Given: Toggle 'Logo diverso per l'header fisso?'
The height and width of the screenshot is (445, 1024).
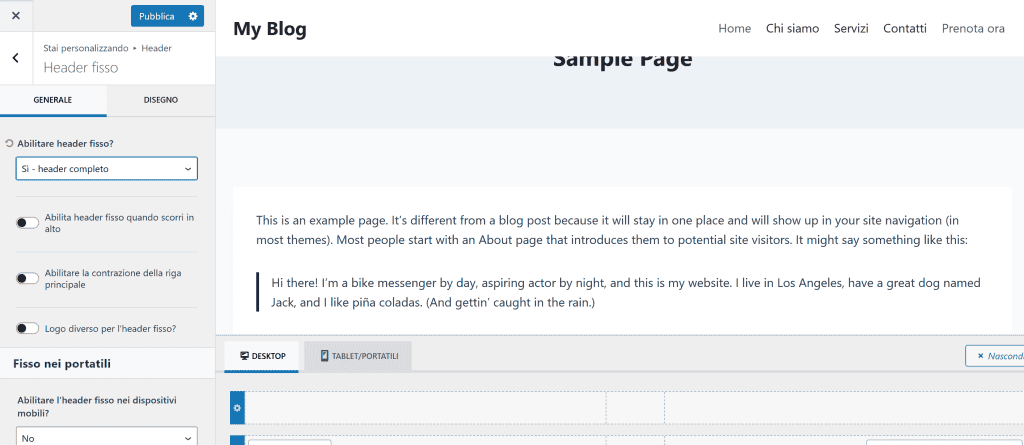Looking at the screenshot, I should tap(27, 329).
